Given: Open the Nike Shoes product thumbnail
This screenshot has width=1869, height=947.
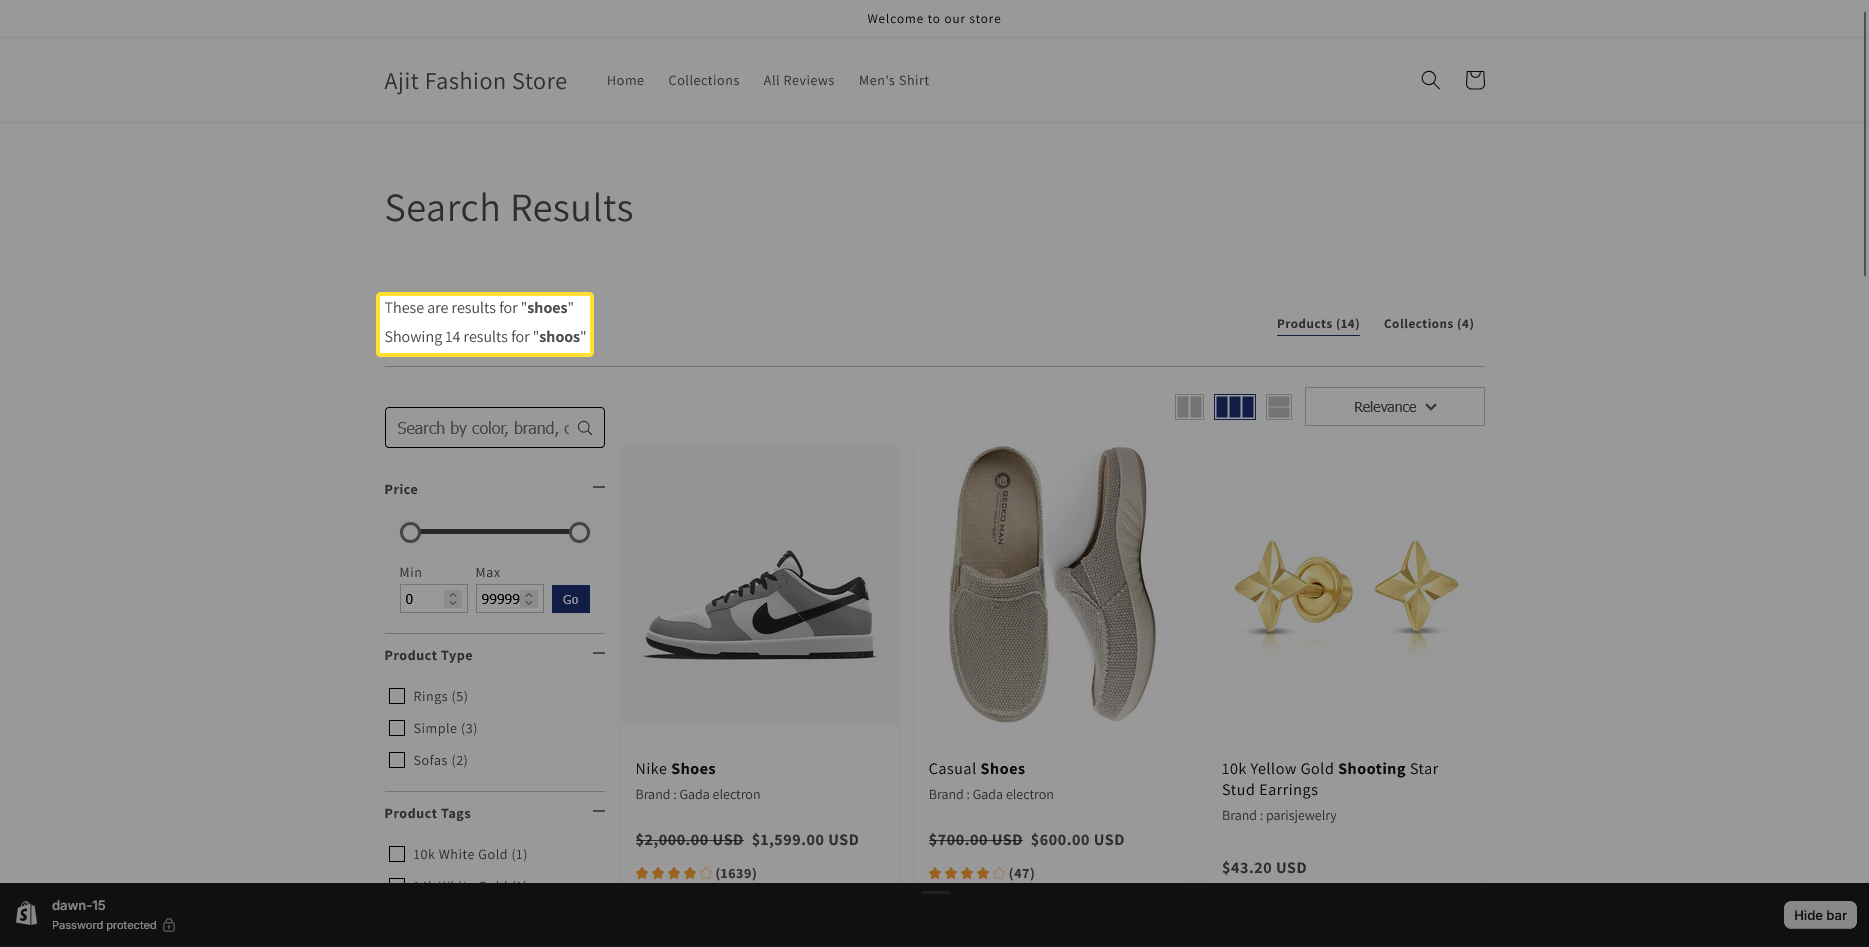Looking at the screenshot, I should tap(759, 585).
